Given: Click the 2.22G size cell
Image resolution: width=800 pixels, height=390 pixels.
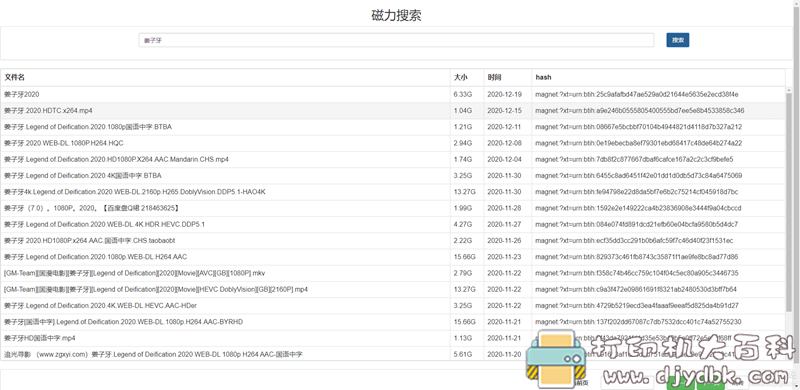Looking at the screenshot, I should click(x=463, y=240).
